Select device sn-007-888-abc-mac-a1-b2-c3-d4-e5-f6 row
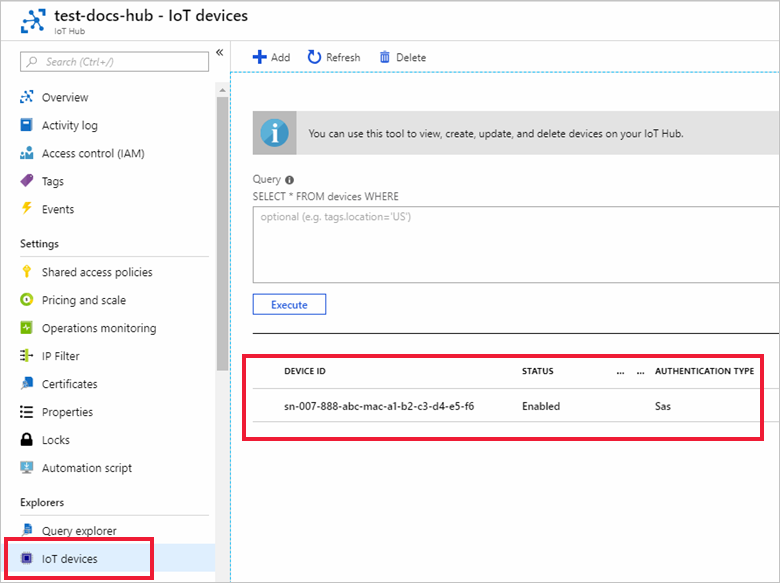780x583 pixels. coord(380,406)
